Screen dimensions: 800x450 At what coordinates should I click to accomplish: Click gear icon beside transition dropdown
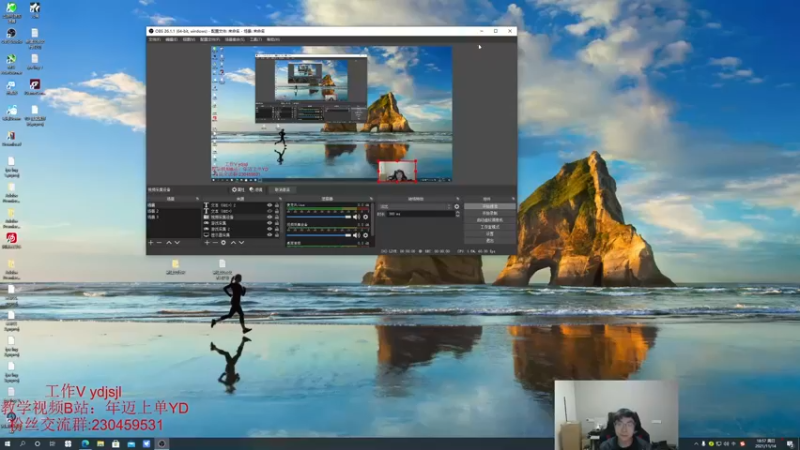point(457,207)
